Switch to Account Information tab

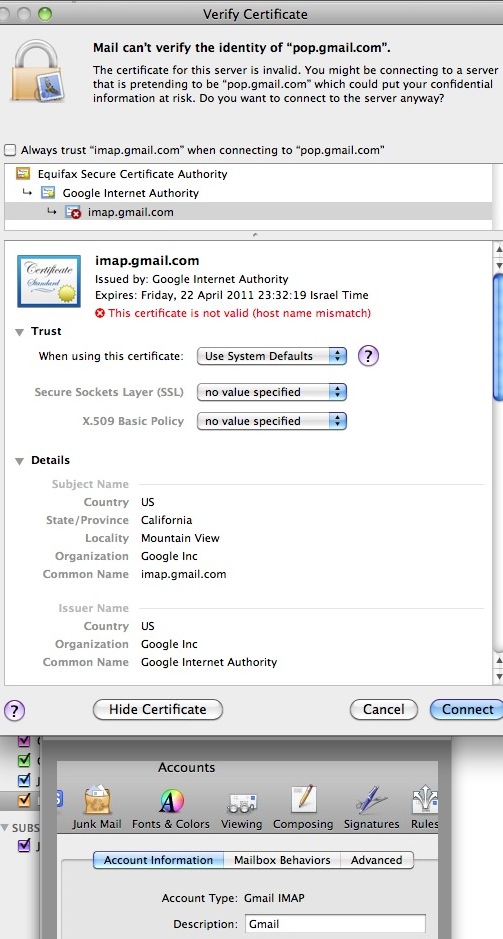(158, 860)
